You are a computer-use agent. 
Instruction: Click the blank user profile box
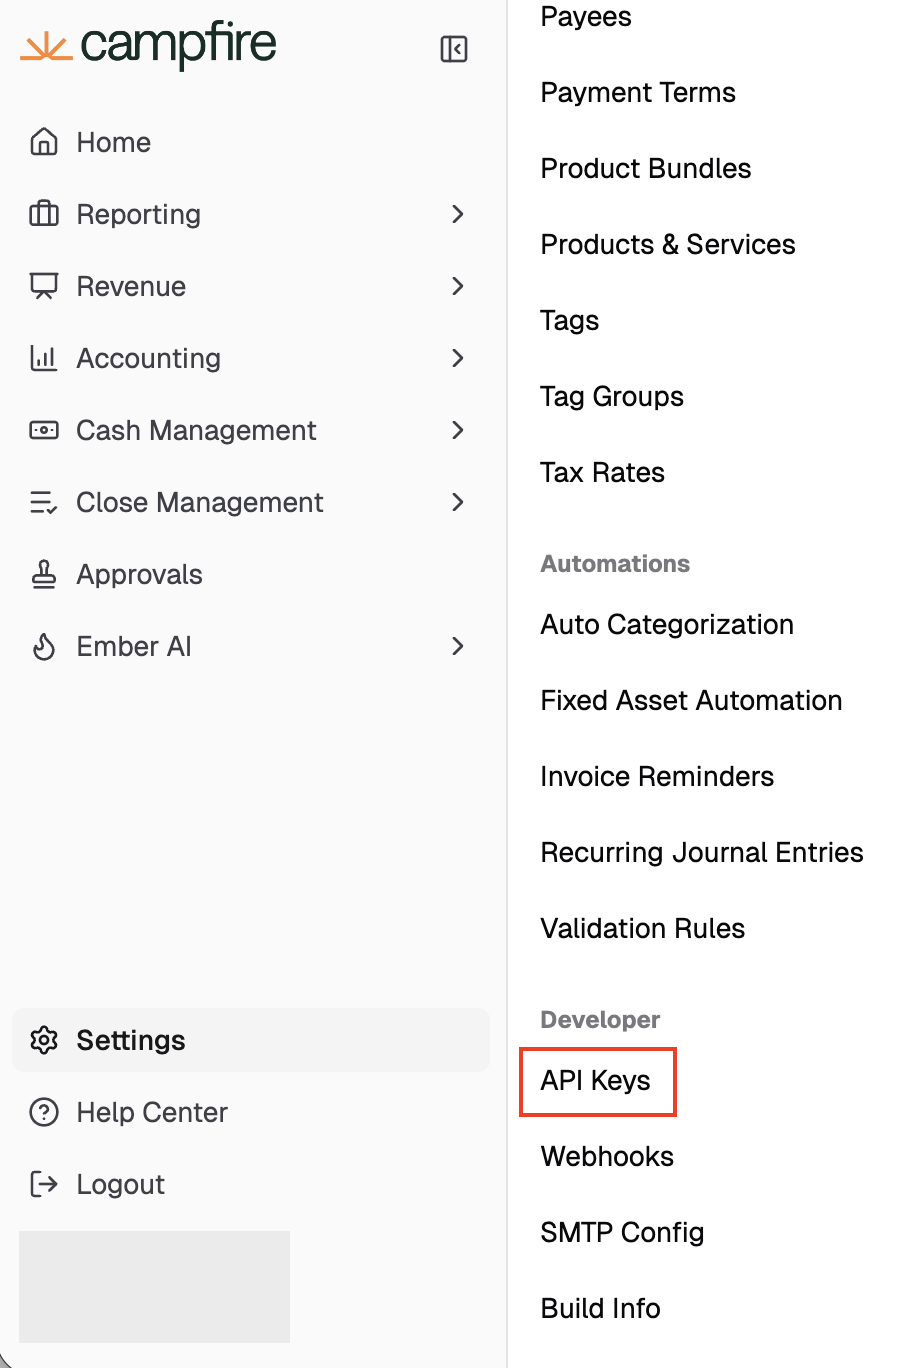(154, 1286)
